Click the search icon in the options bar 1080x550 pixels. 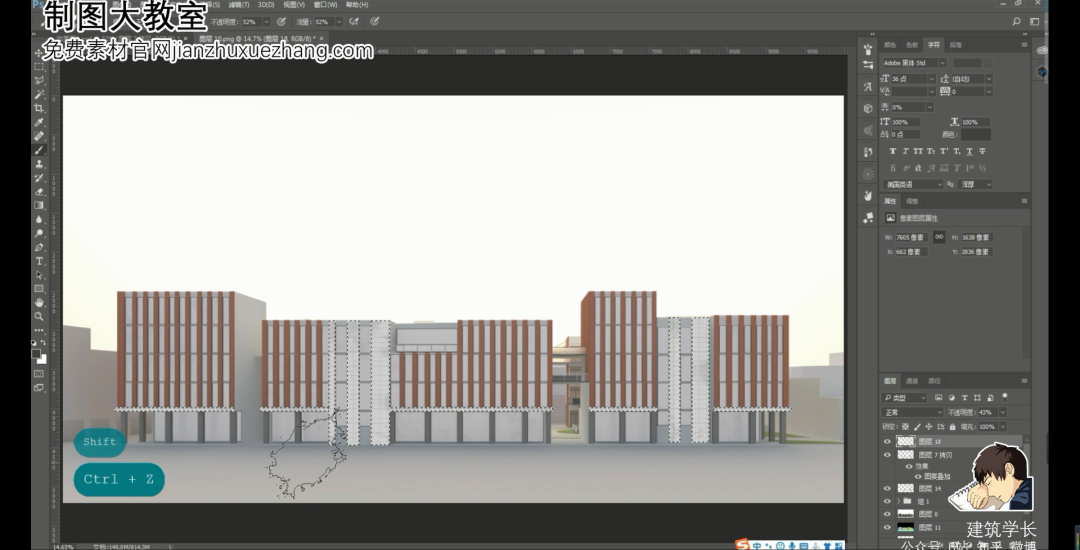(x=1016, y=21)
